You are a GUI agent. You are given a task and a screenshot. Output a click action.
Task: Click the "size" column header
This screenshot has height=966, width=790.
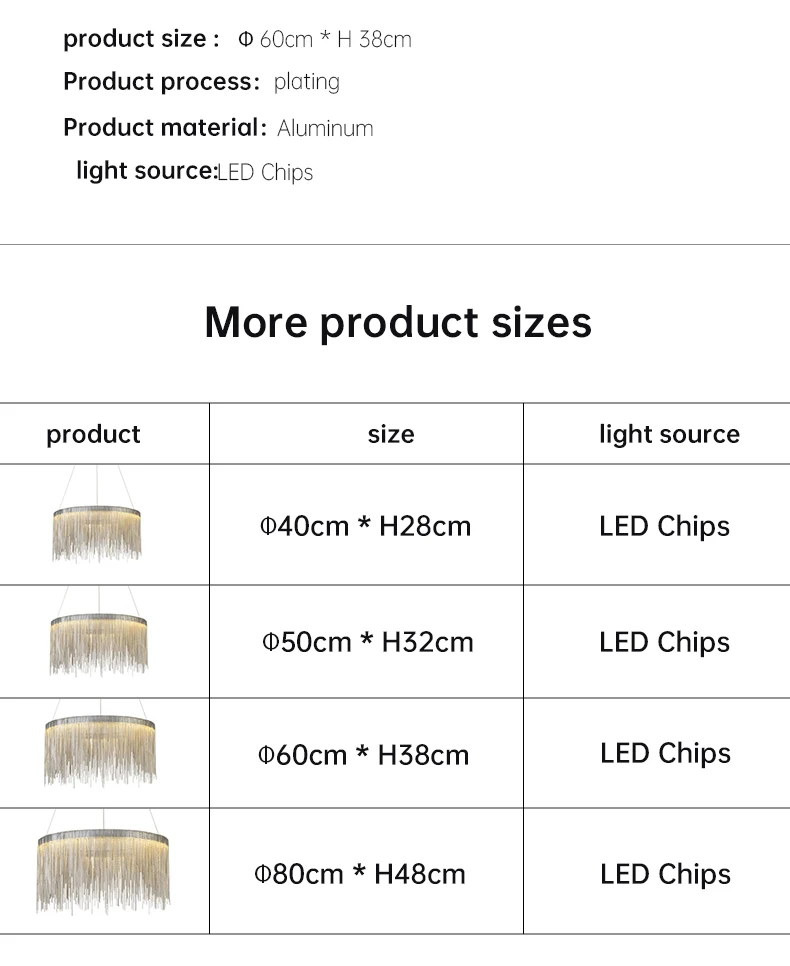(x=390, y=434)
